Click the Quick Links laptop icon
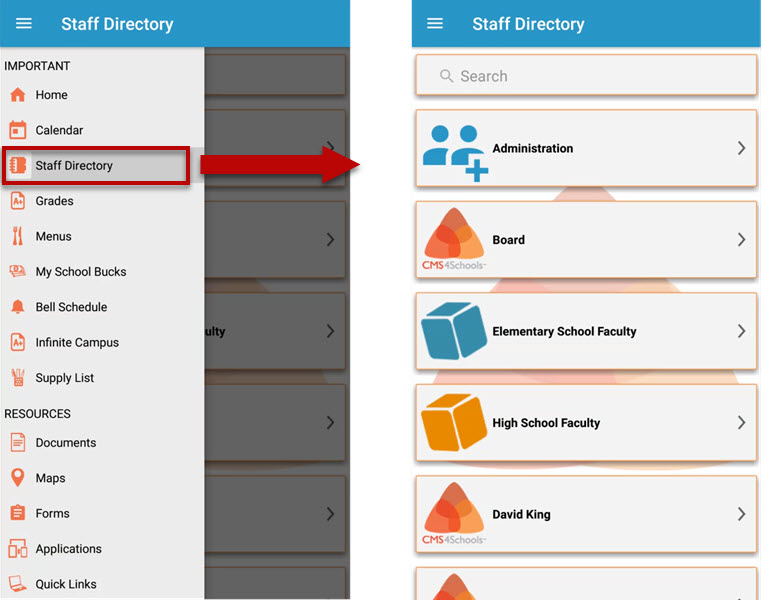 coord(18,584)
